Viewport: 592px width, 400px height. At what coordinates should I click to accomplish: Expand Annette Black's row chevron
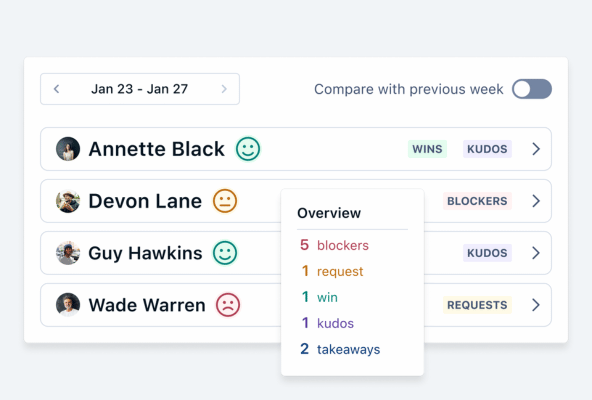click(x=536, y=149)
